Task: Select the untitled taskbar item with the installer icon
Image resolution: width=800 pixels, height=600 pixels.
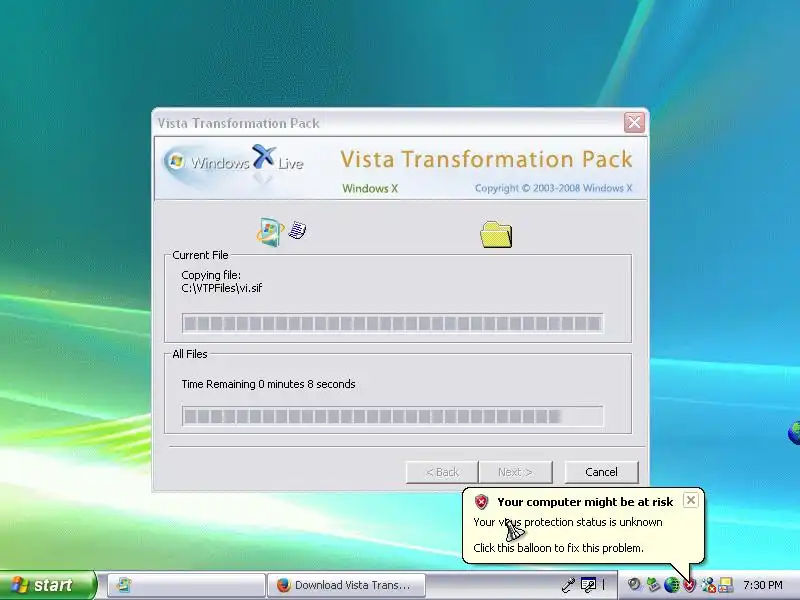Action: (x=186, y=585)
